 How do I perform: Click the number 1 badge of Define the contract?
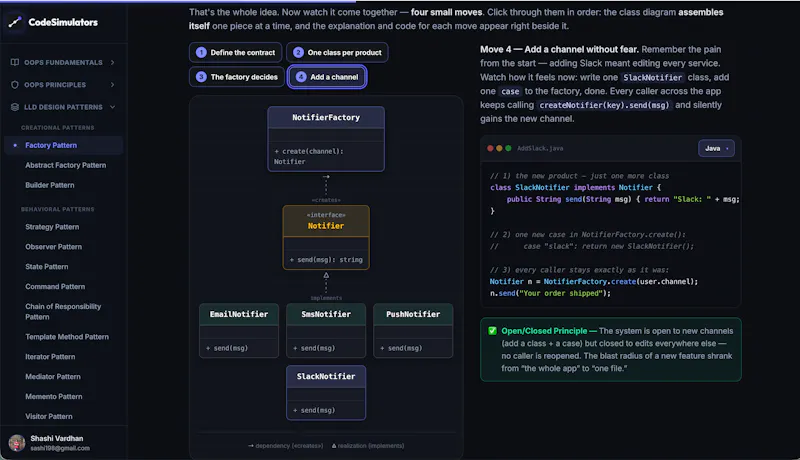tap(201, 53)
